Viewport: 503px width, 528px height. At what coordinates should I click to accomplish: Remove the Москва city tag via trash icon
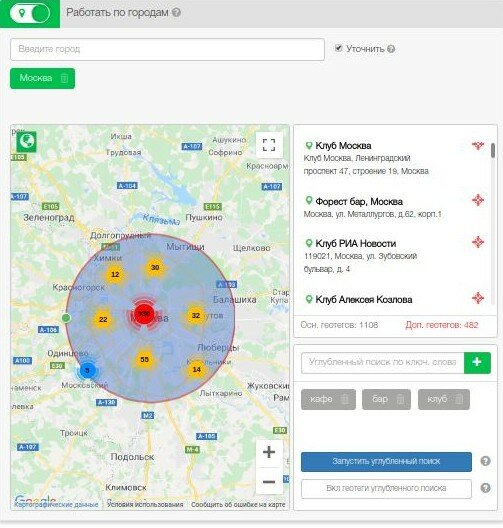64,78
